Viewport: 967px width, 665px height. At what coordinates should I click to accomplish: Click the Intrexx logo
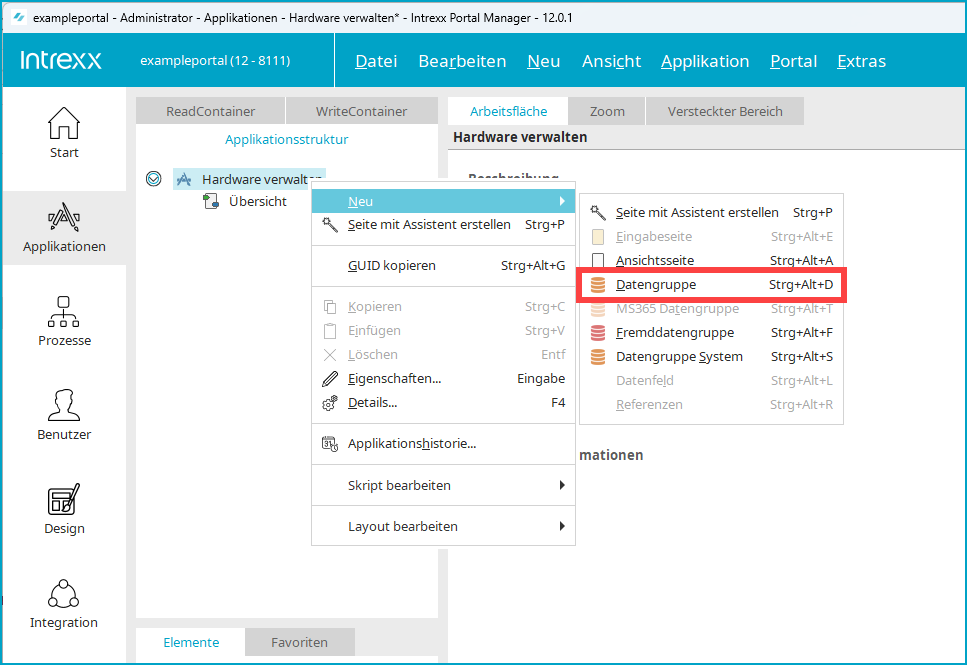(61, 60)
